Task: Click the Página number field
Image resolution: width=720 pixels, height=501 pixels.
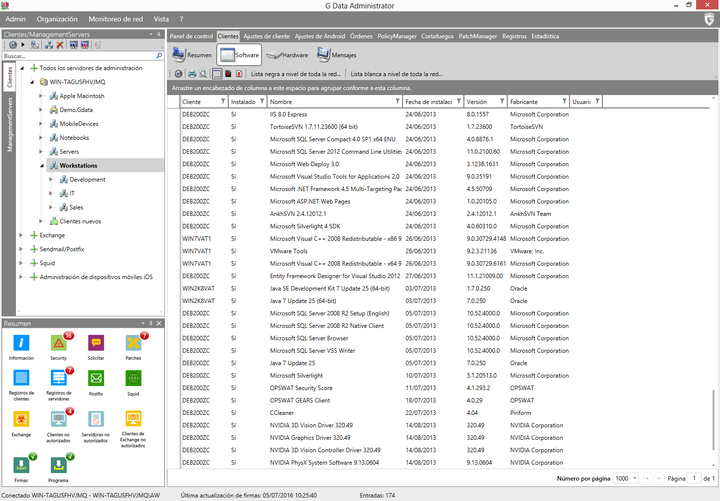Action: click(x=693, y=478)
